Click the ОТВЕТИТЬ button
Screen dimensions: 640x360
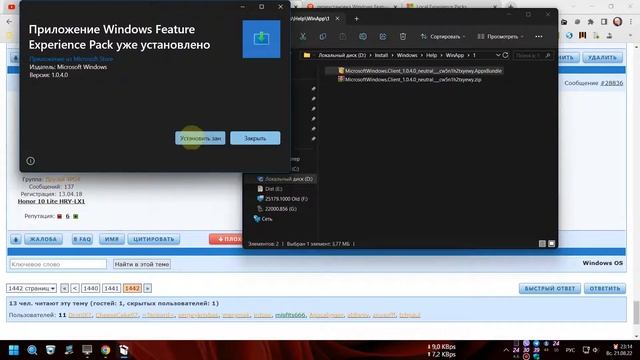click(x=604, y=289)
